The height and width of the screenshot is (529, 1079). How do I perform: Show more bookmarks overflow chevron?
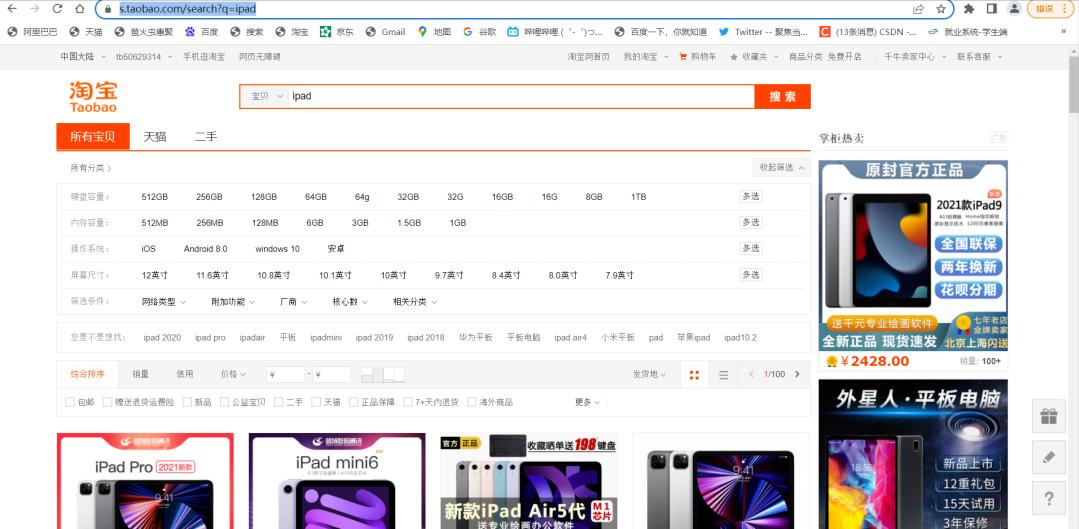tap(1064, 32)
